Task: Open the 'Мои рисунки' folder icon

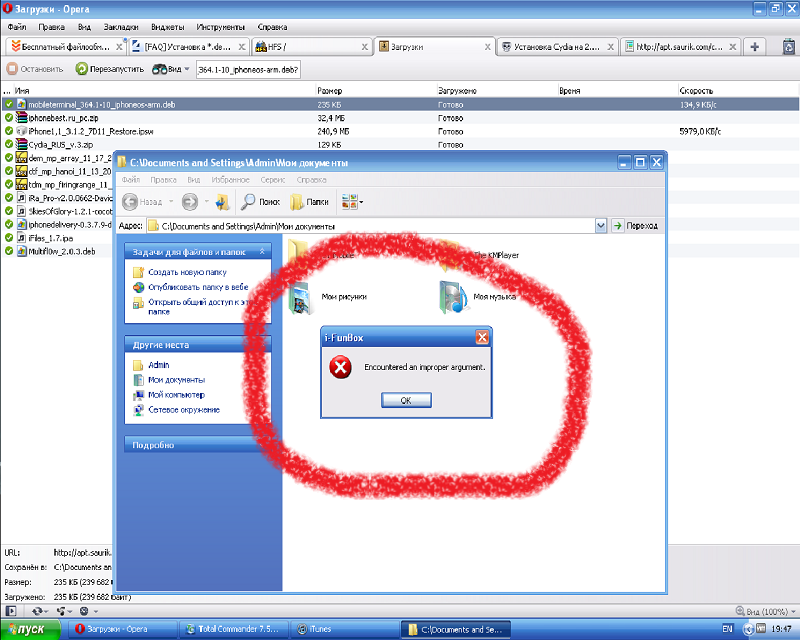Action: coord(302,297)
